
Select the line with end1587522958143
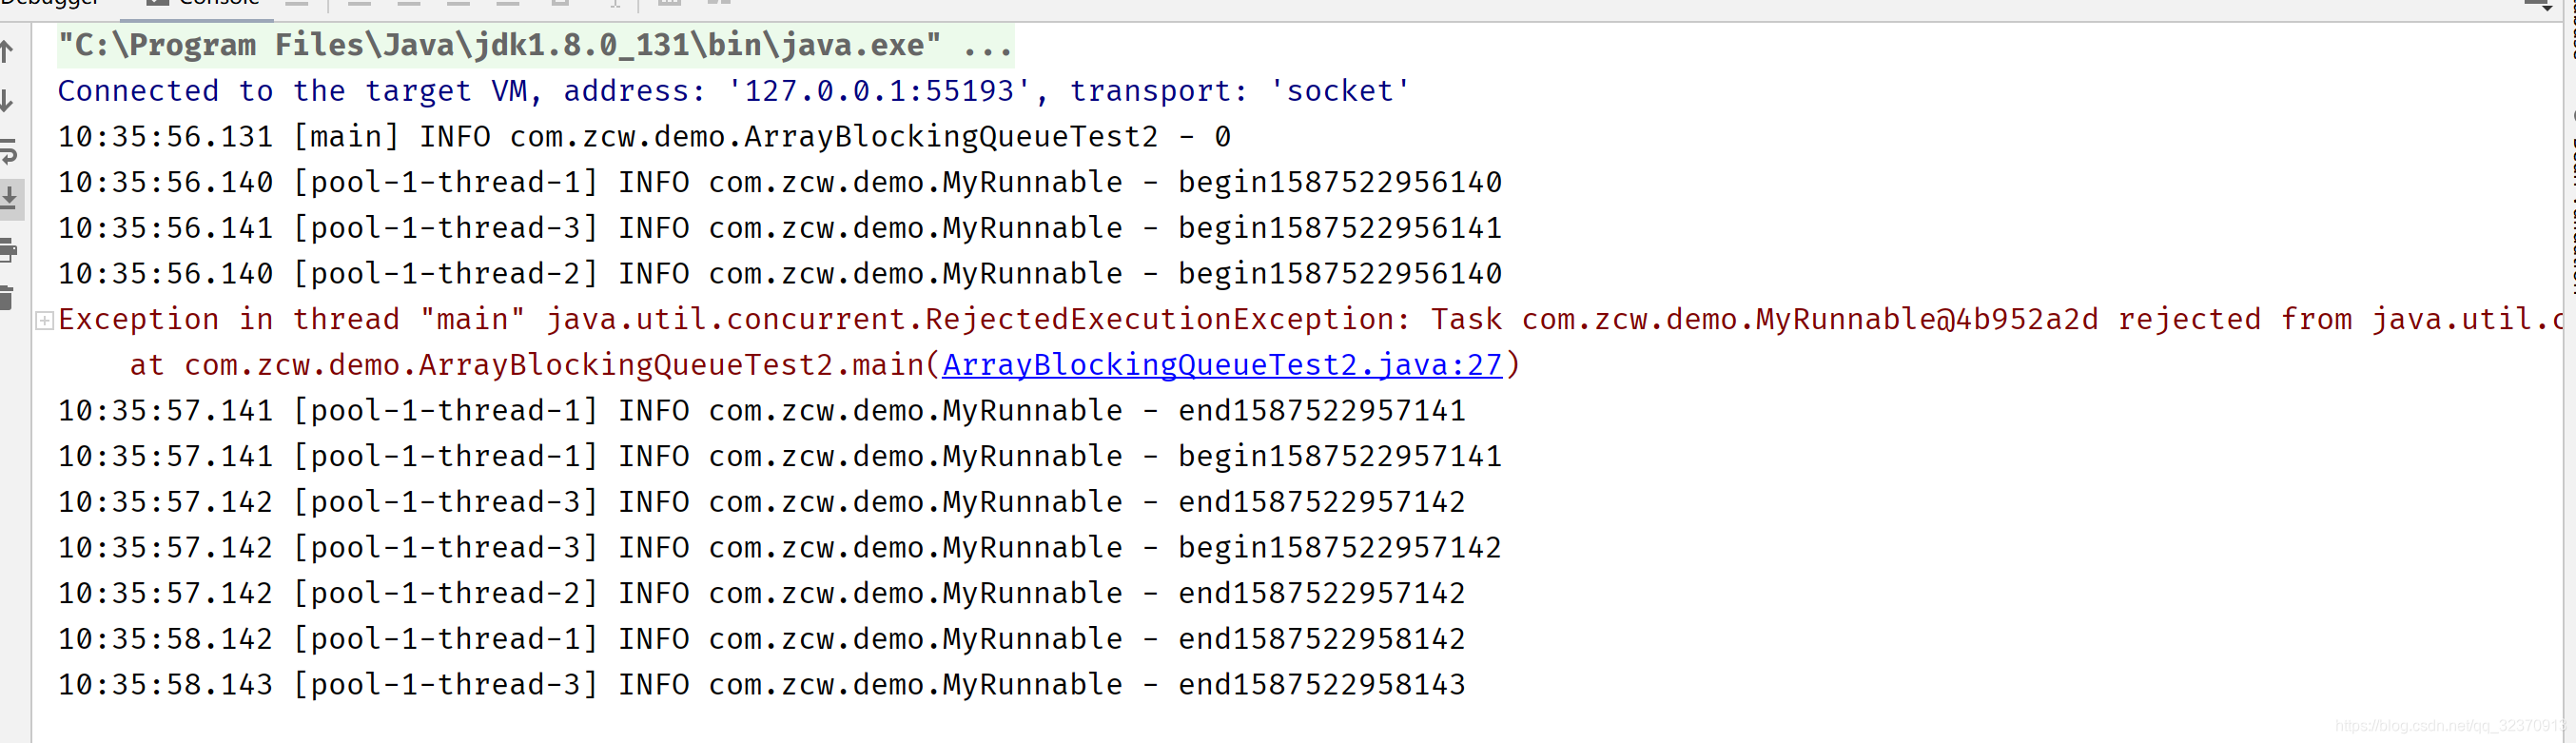[761, 685]
